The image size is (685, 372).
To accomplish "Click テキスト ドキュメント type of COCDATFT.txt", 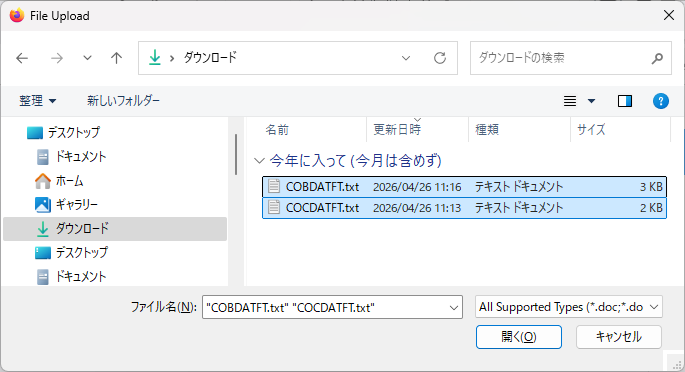I will click(519, 208).
